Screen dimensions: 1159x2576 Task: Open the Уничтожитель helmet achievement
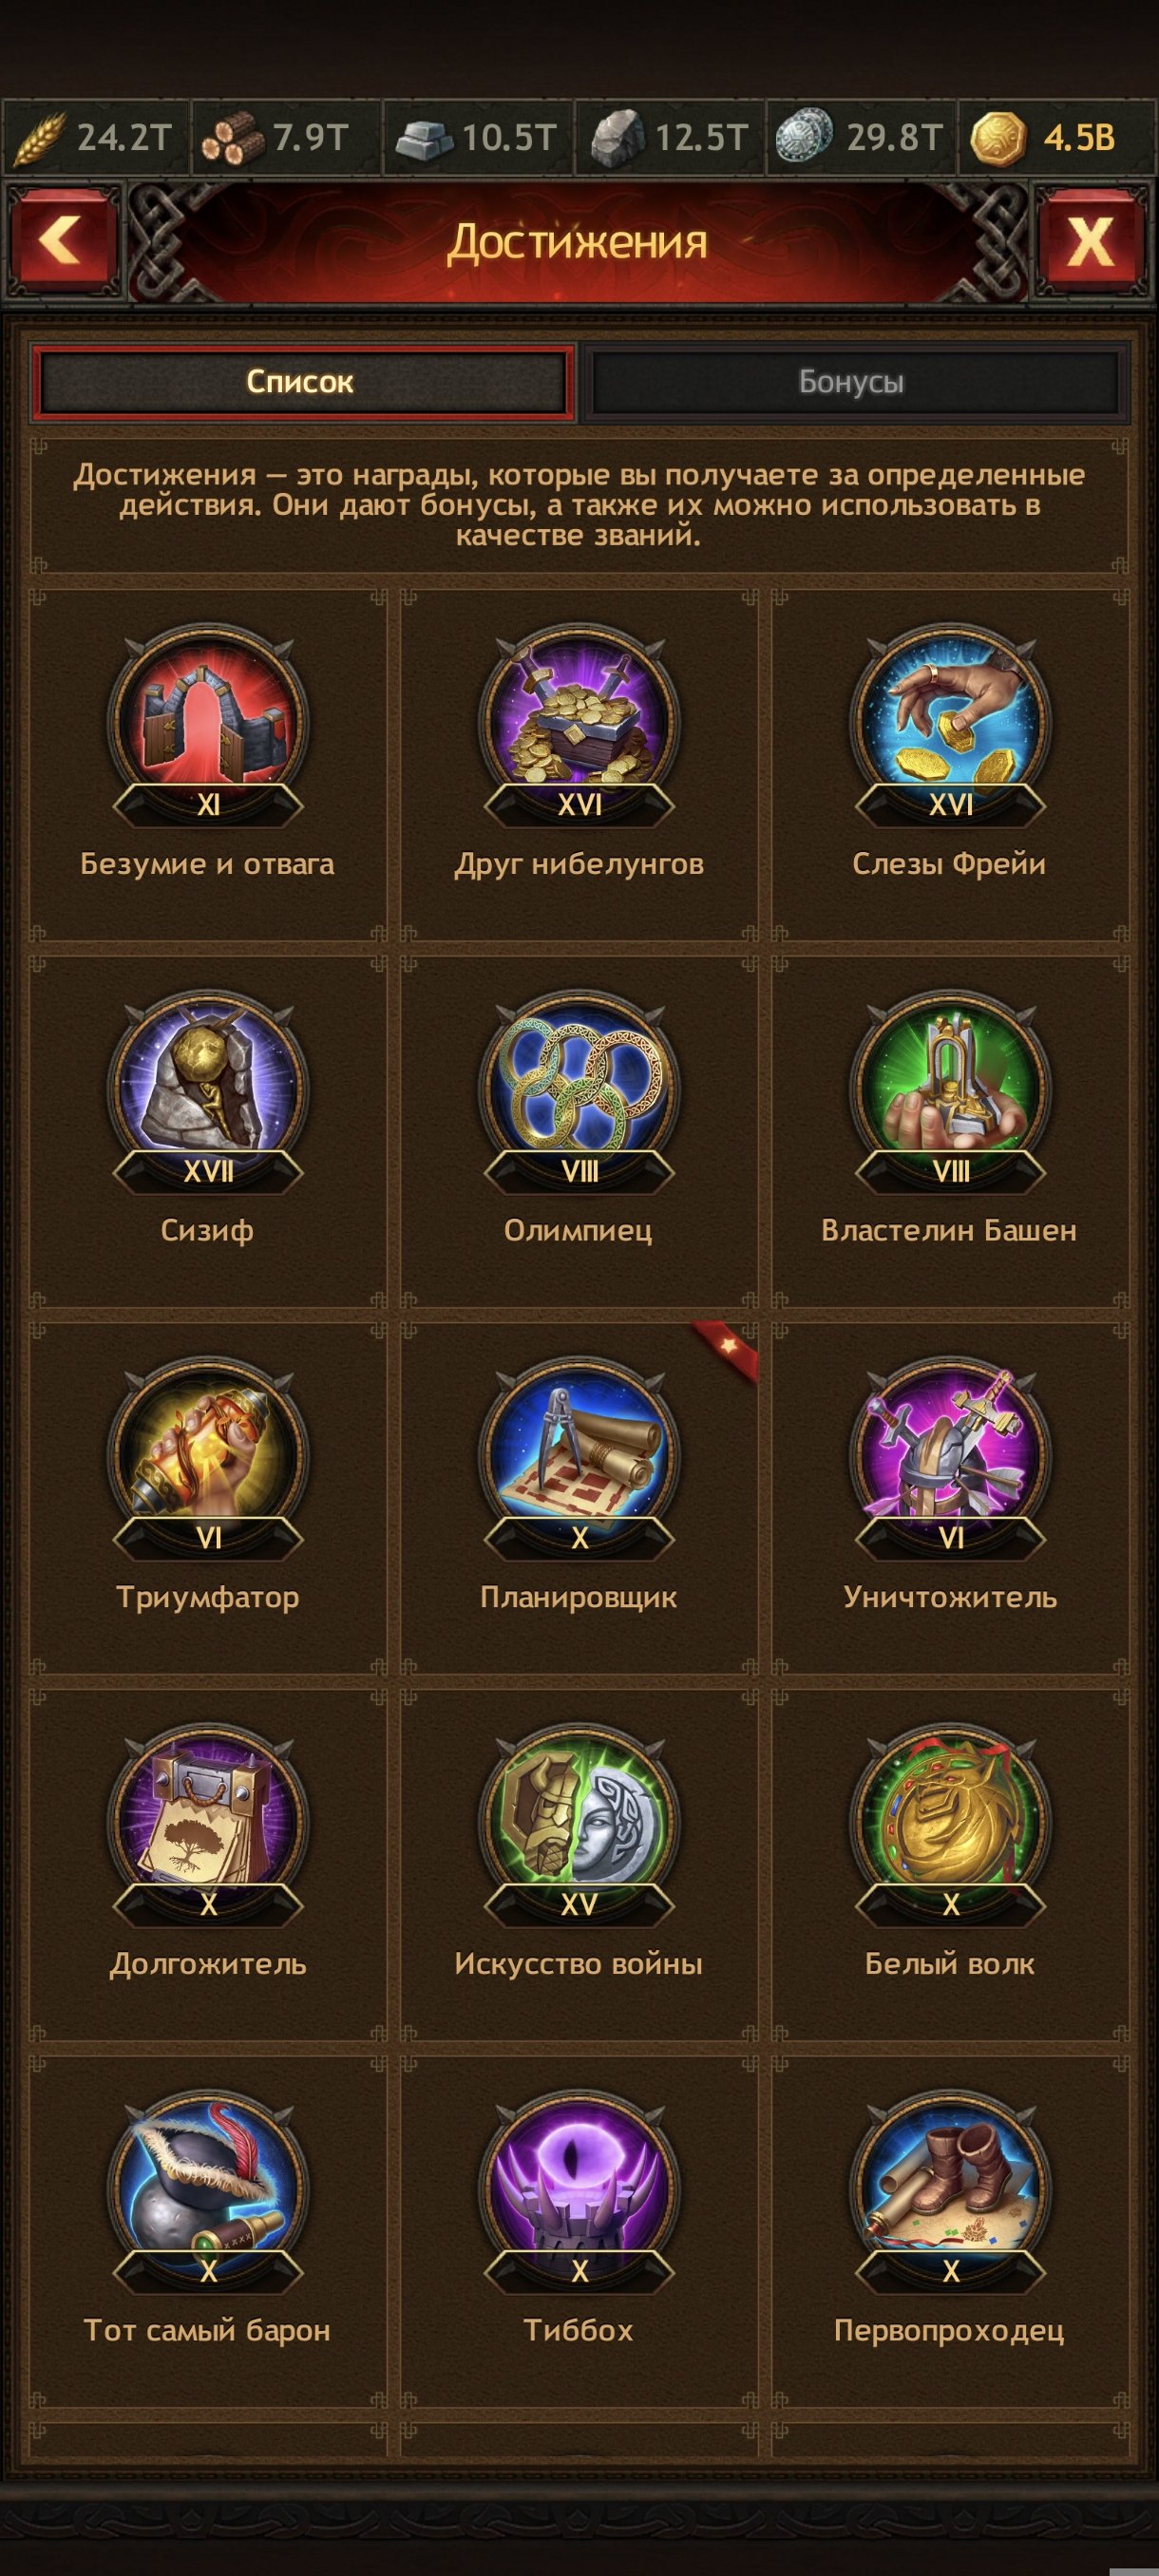950,1499
